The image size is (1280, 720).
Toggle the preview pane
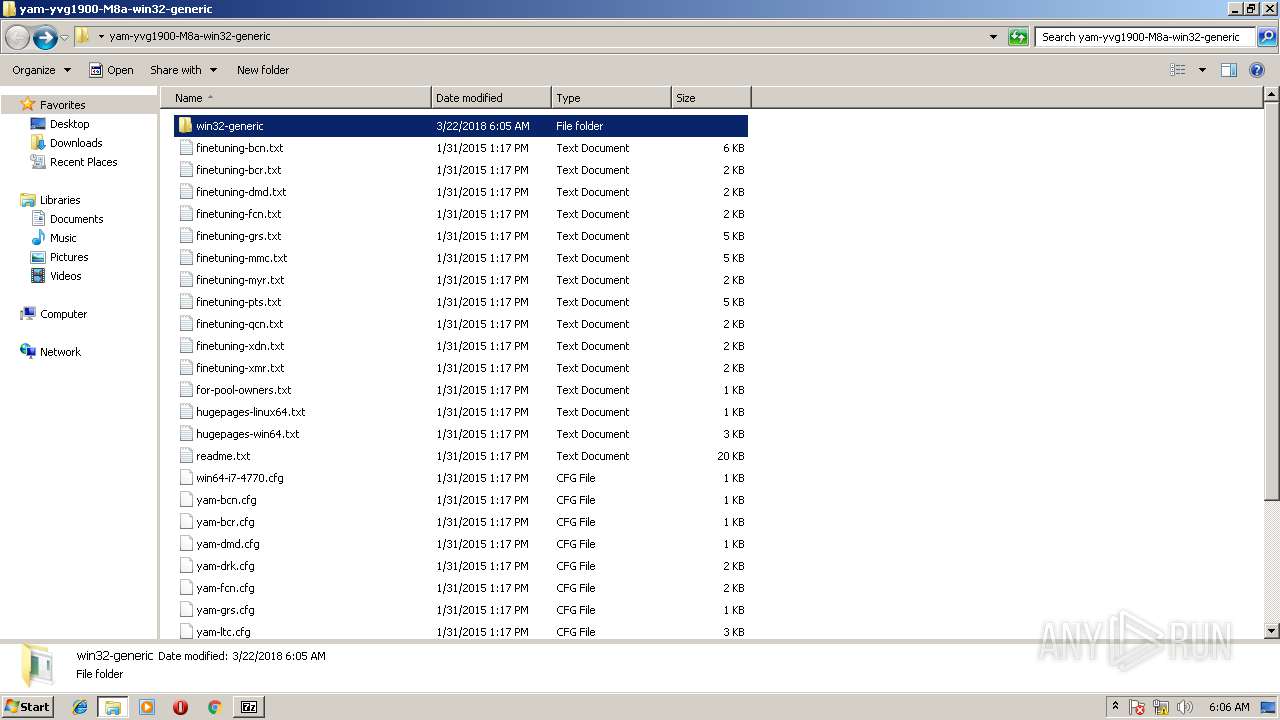click(1229, 70)
